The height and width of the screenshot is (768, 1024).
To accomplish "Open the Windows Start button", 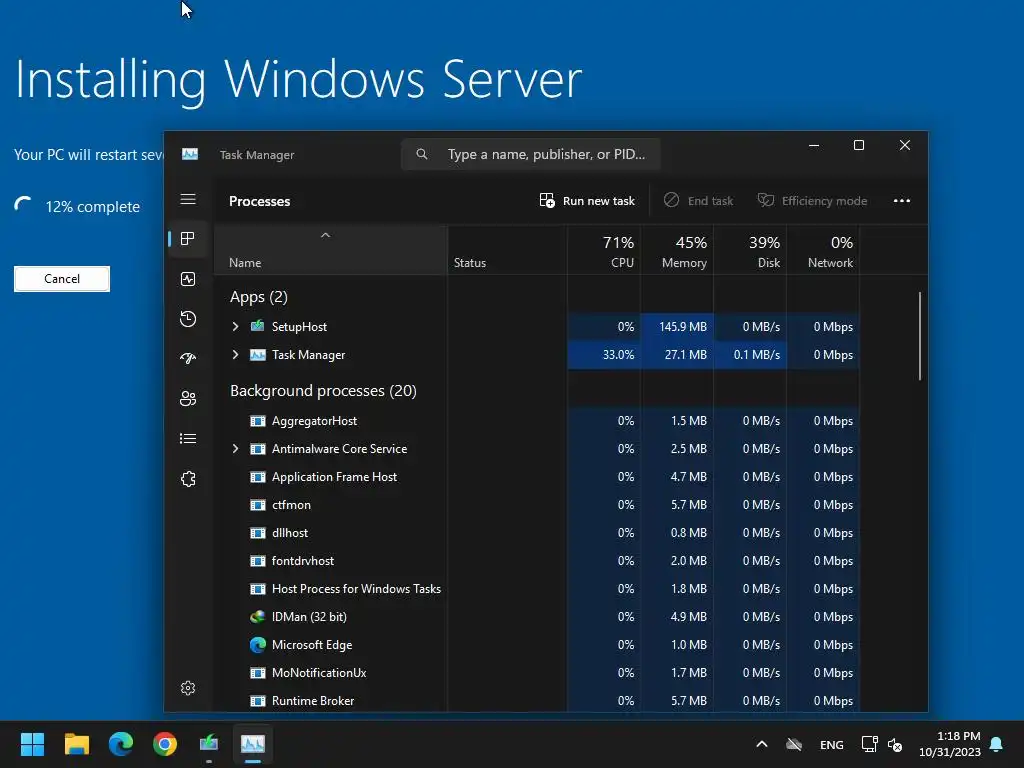I will tap(32, 744).
